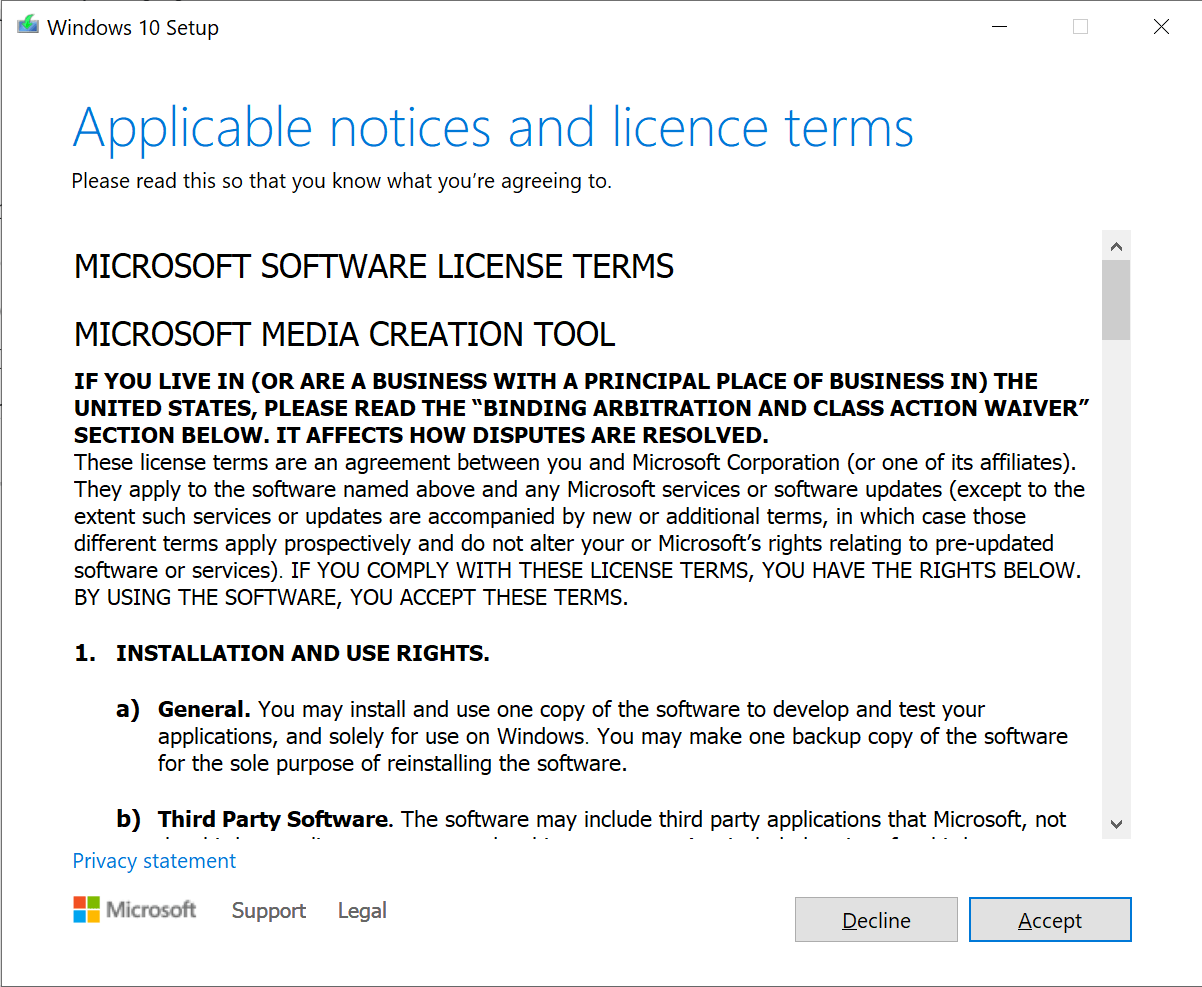This screenshot has width=1202, height=987.
Task: Accept the licence terms
Action: (x=1050, y=920)
